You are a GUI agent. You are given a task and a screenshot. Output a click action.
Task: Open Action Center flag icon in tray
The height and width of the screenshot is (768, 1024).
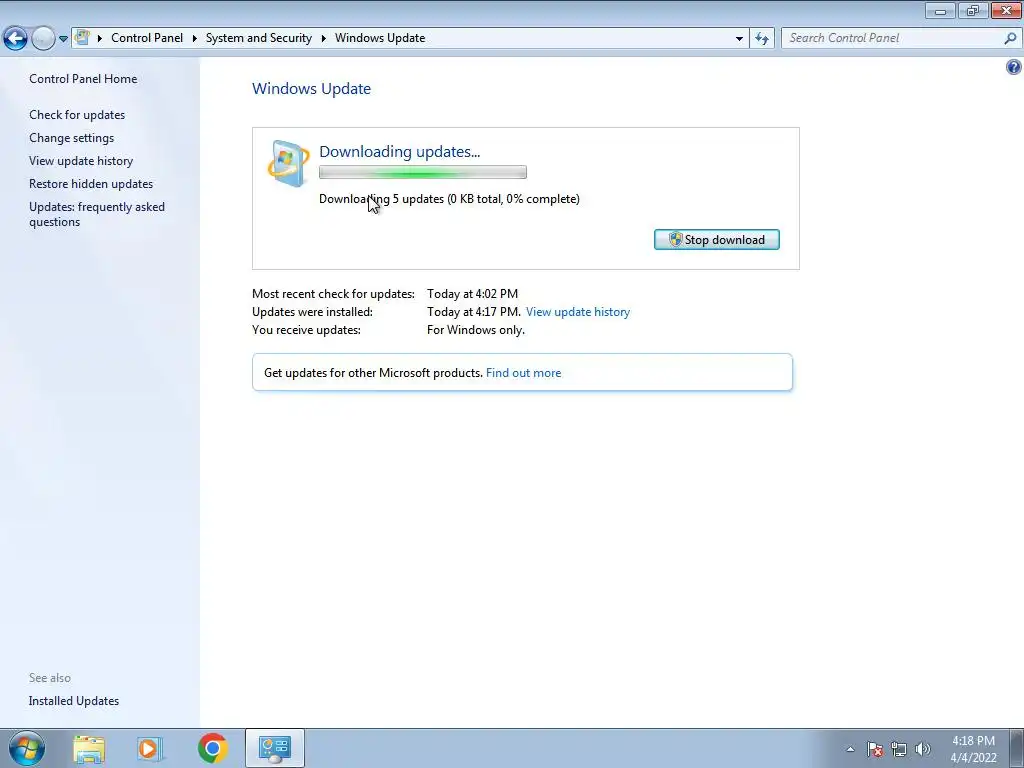pos(874,749)
